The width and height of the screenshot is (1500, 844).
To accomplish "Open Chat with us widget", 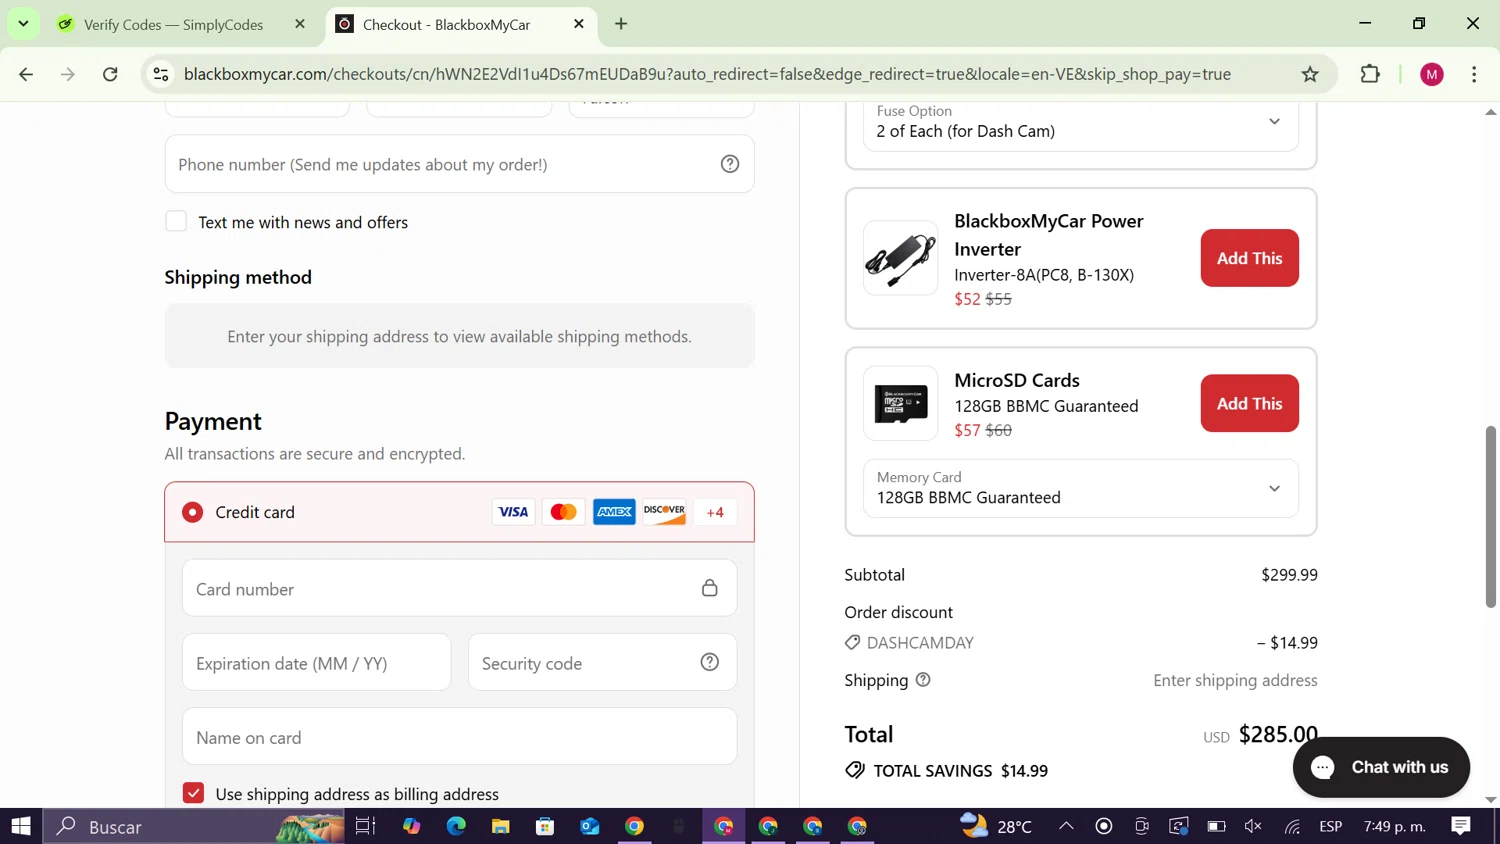I will (x=1381, y=767).
